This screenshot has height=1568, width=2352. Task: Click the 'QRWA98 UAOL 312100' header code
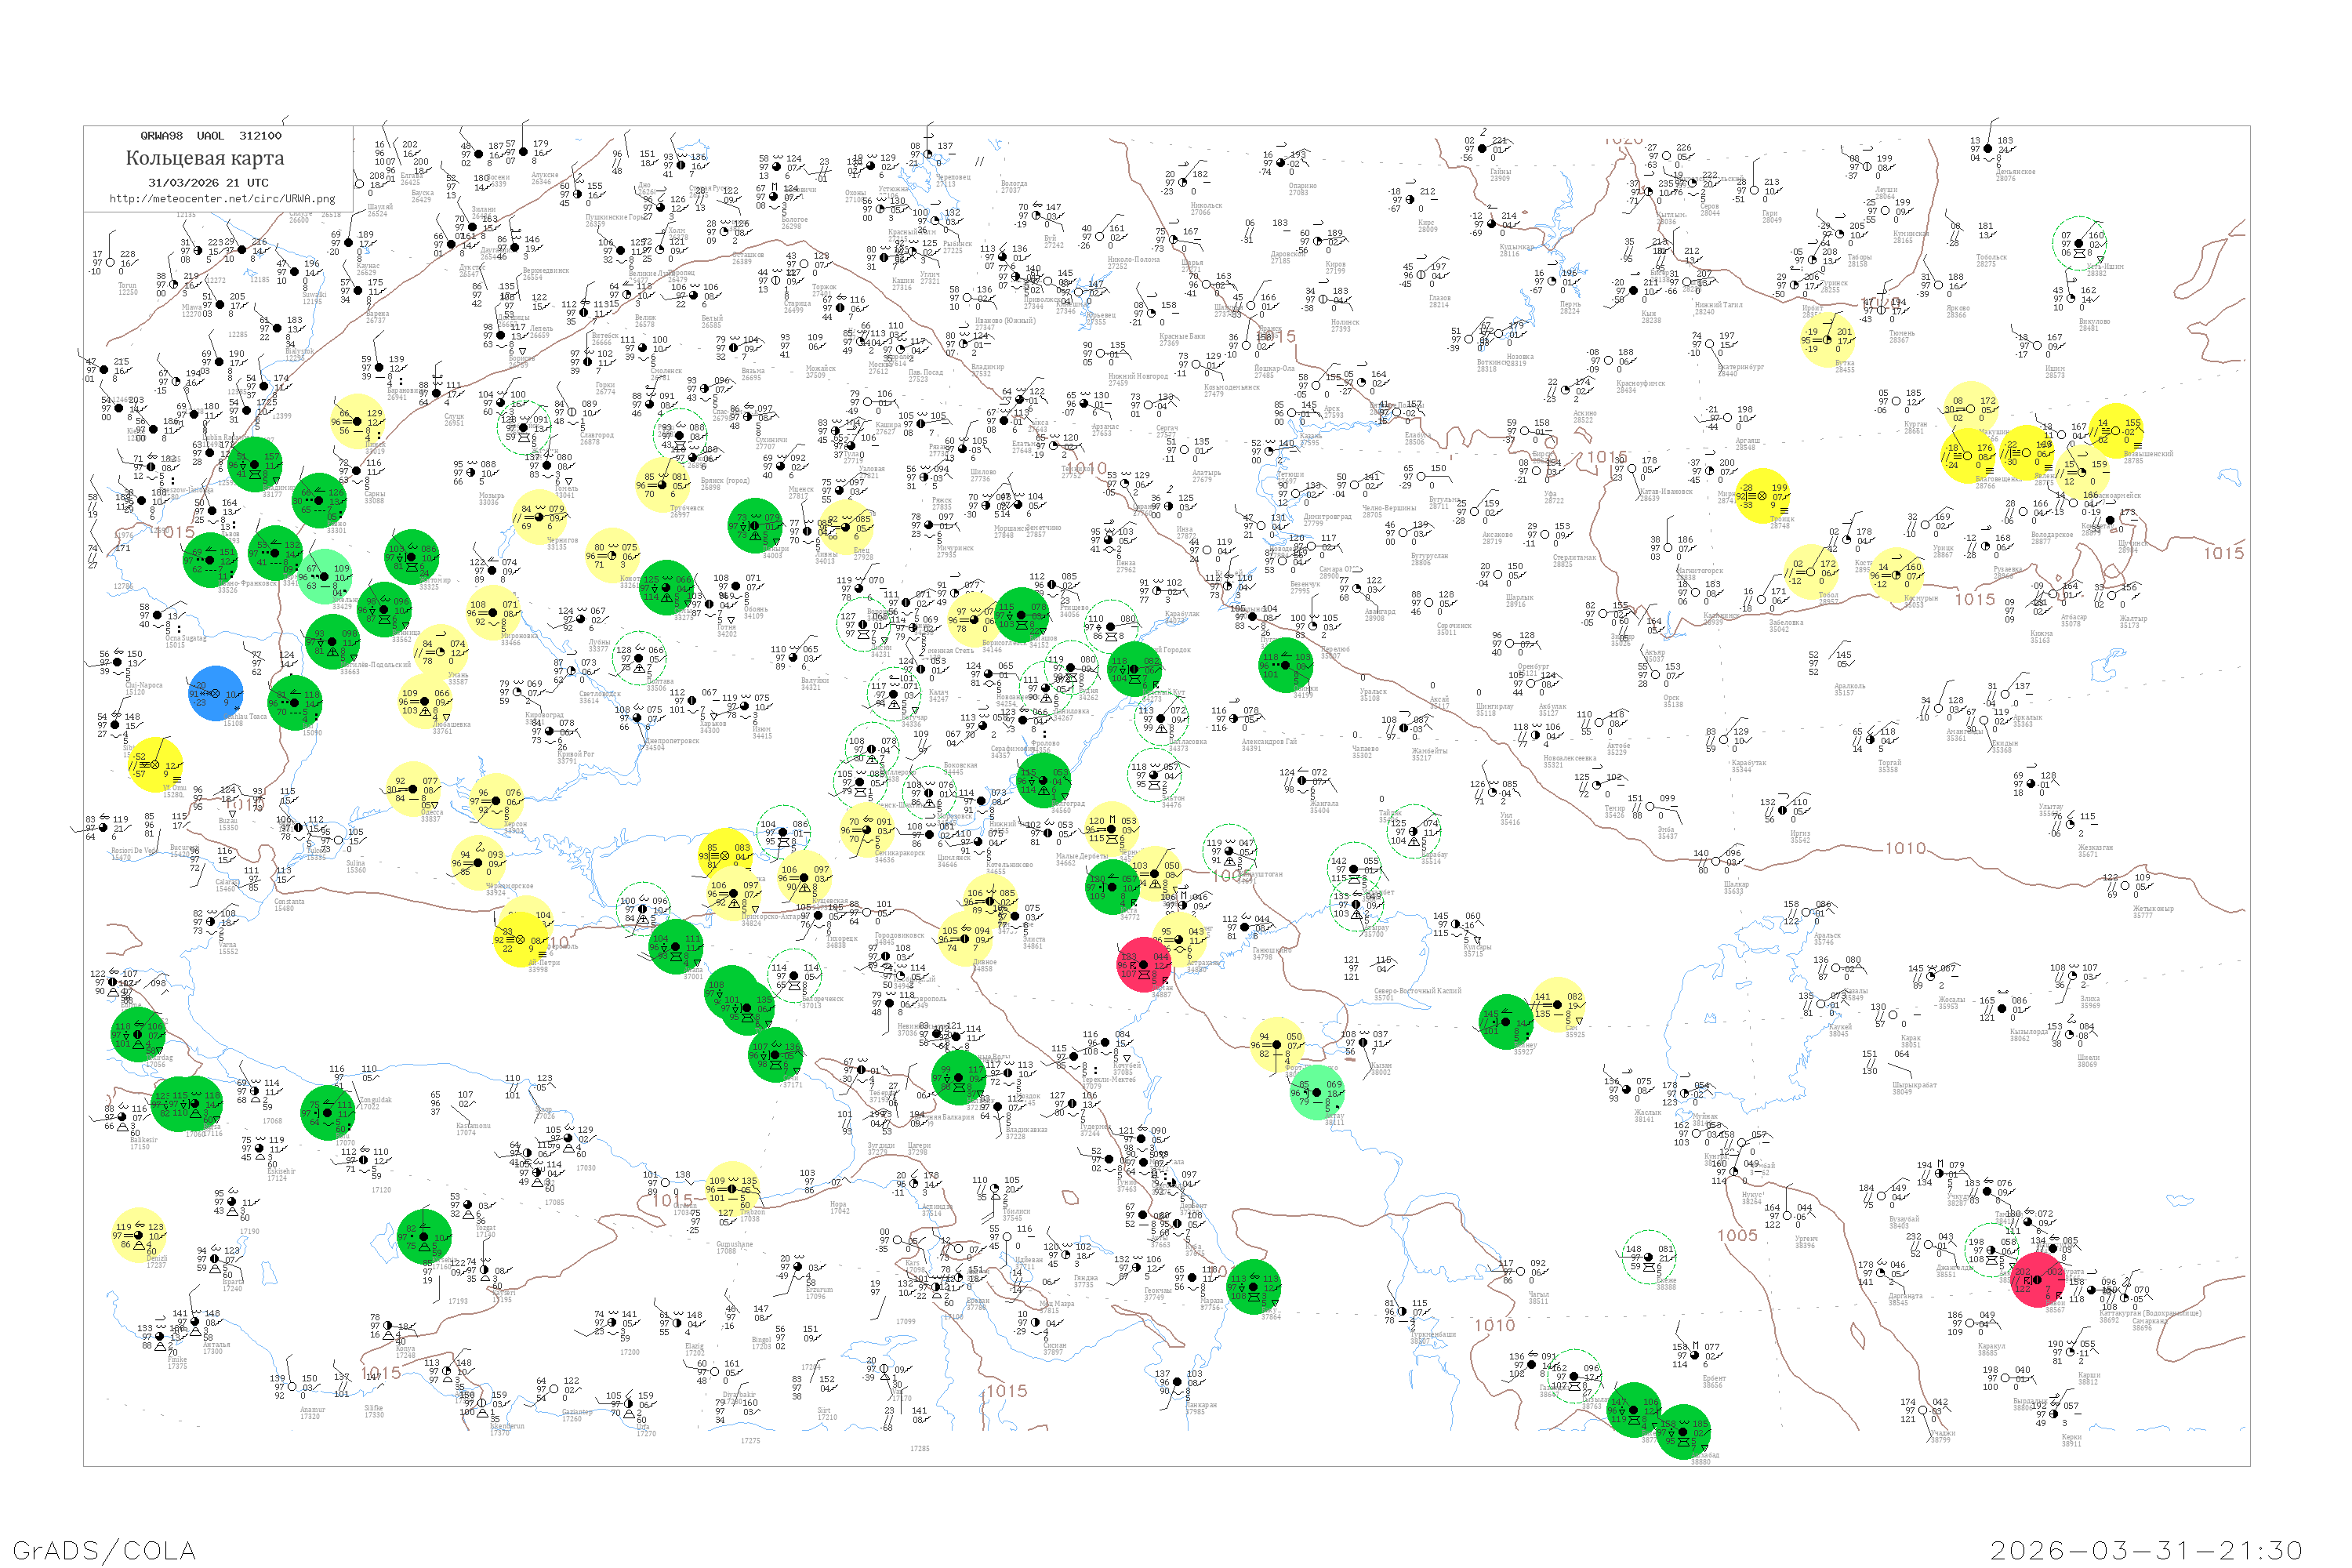point(211,135)
